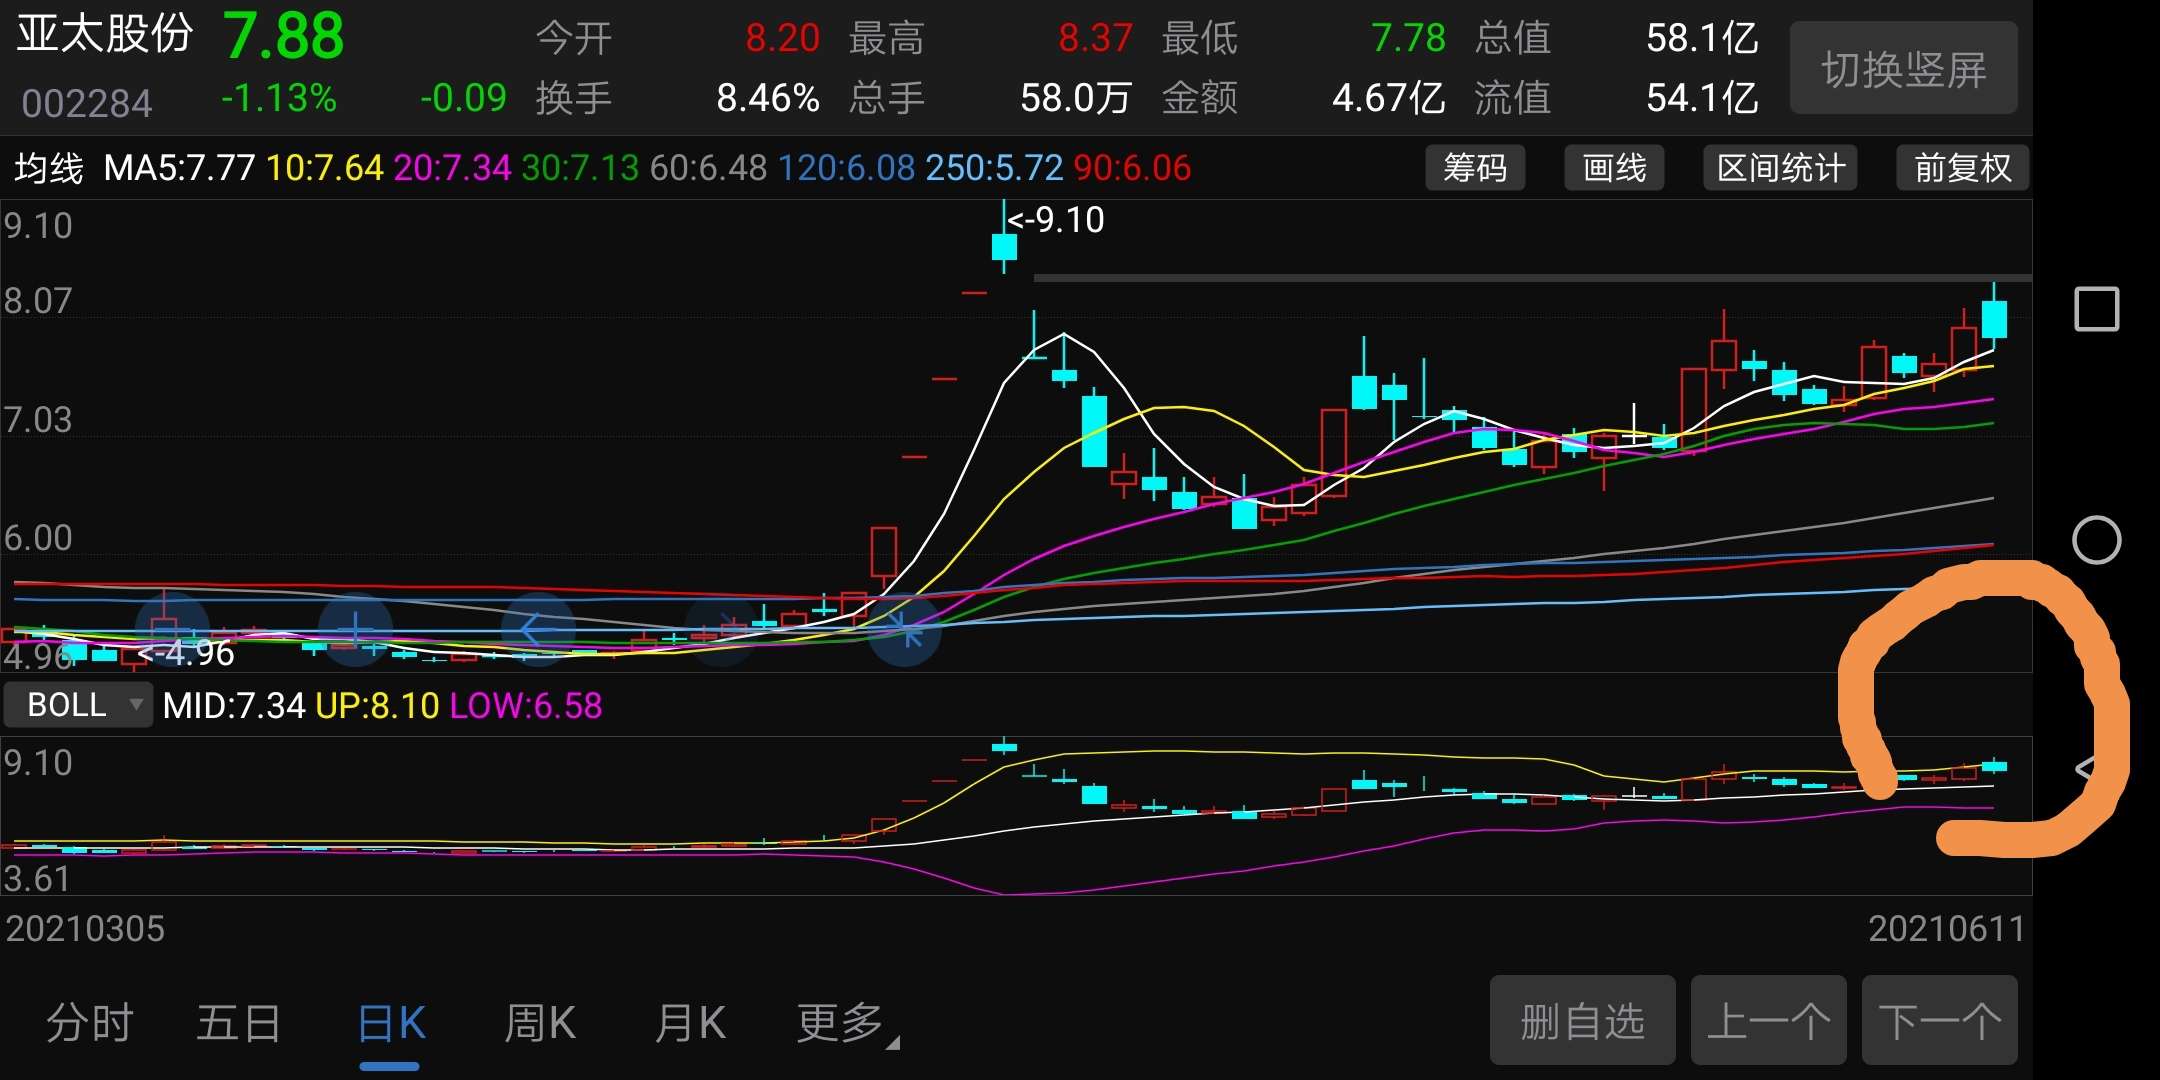Click the latest cyan candlestick on chart

(x=1994, y=319)
